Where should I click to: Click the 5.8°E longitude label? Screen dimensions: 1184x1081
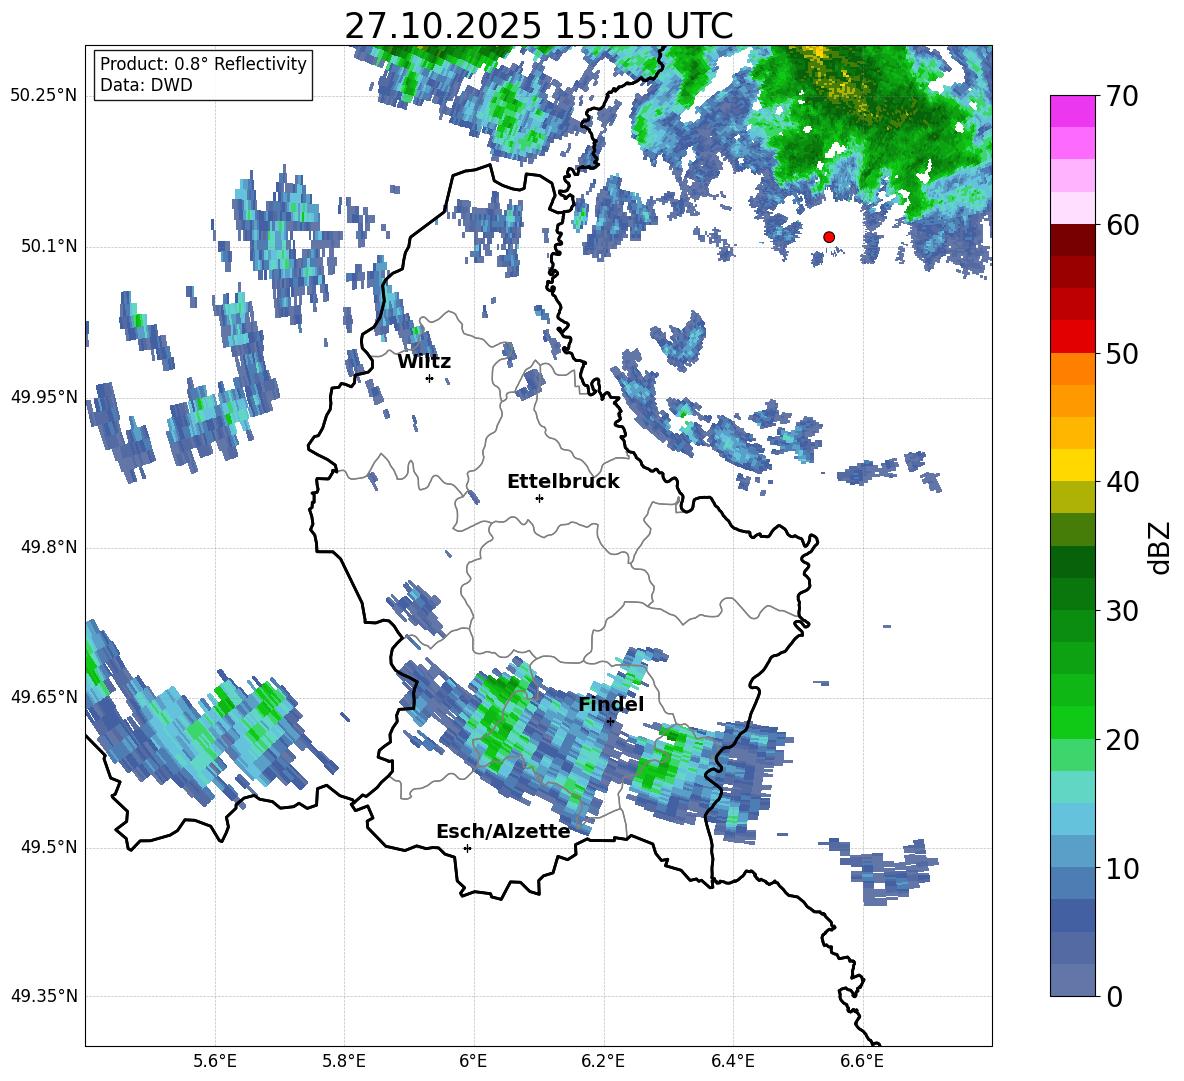(344, 1061)
